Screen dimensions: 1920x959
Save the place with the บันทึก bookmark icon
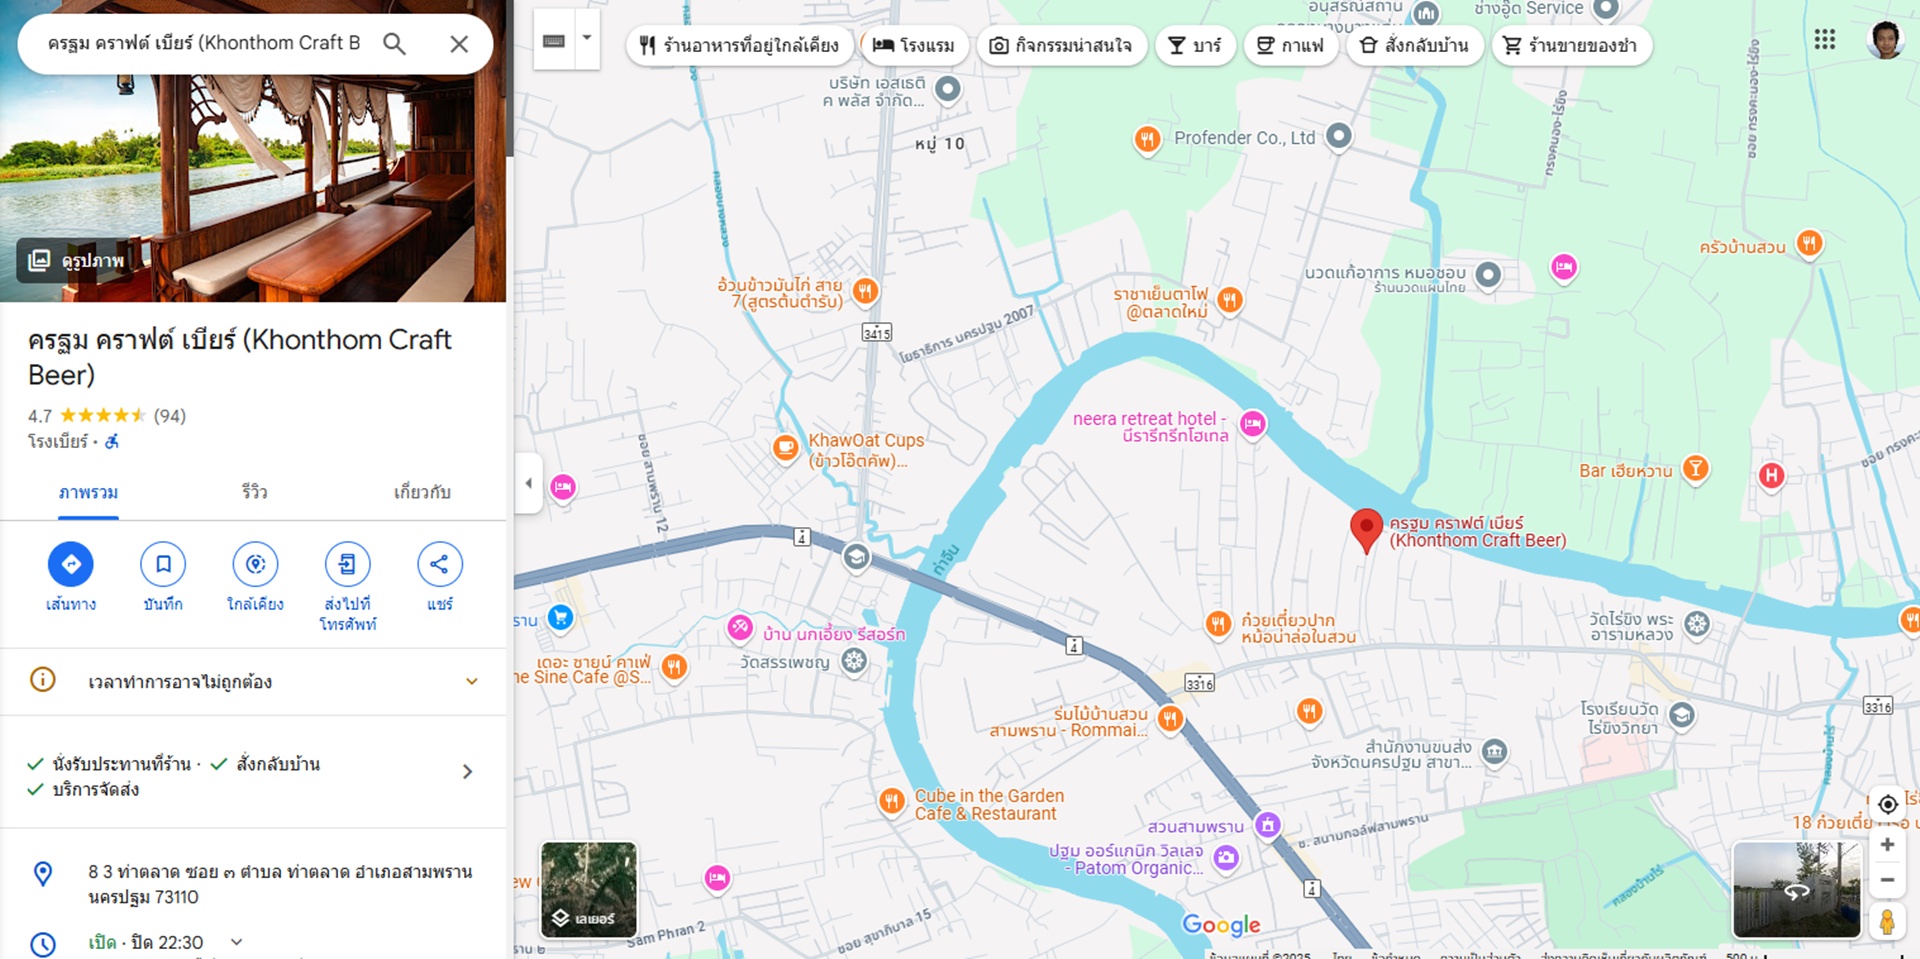coord(163,565)
